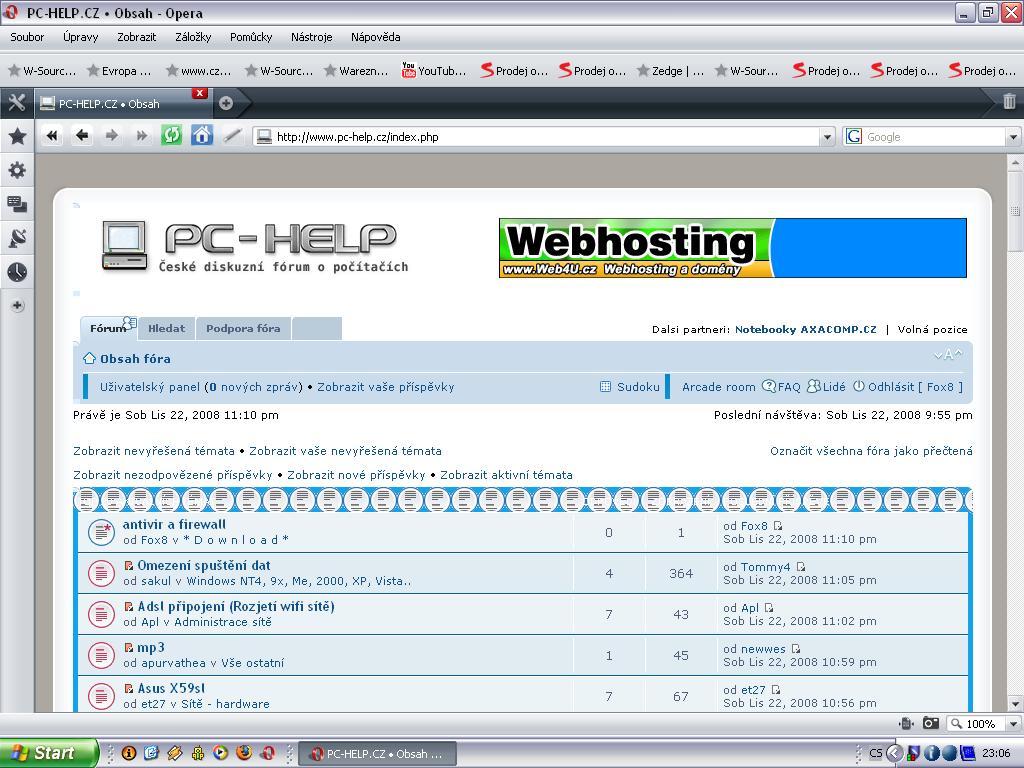1024x768 pixels.
Task: Open the Google search engine dropdown
Action: tap(1013, 137)
